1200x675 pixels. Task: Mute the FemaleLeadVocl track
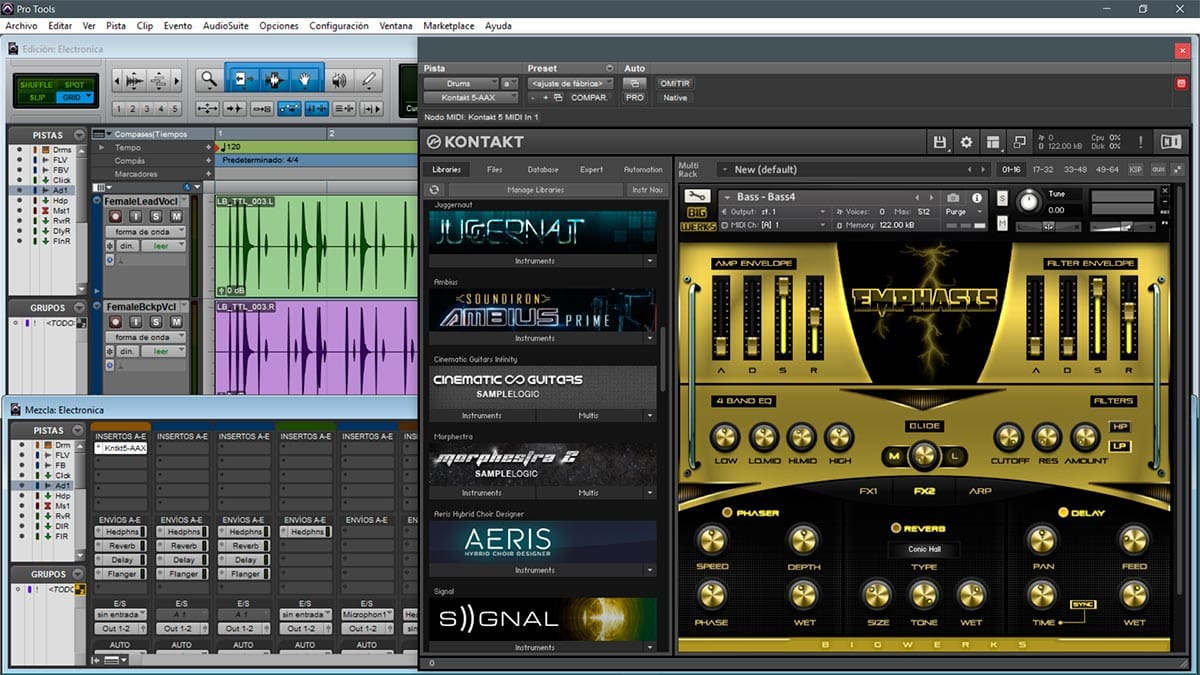pos(176,217)
